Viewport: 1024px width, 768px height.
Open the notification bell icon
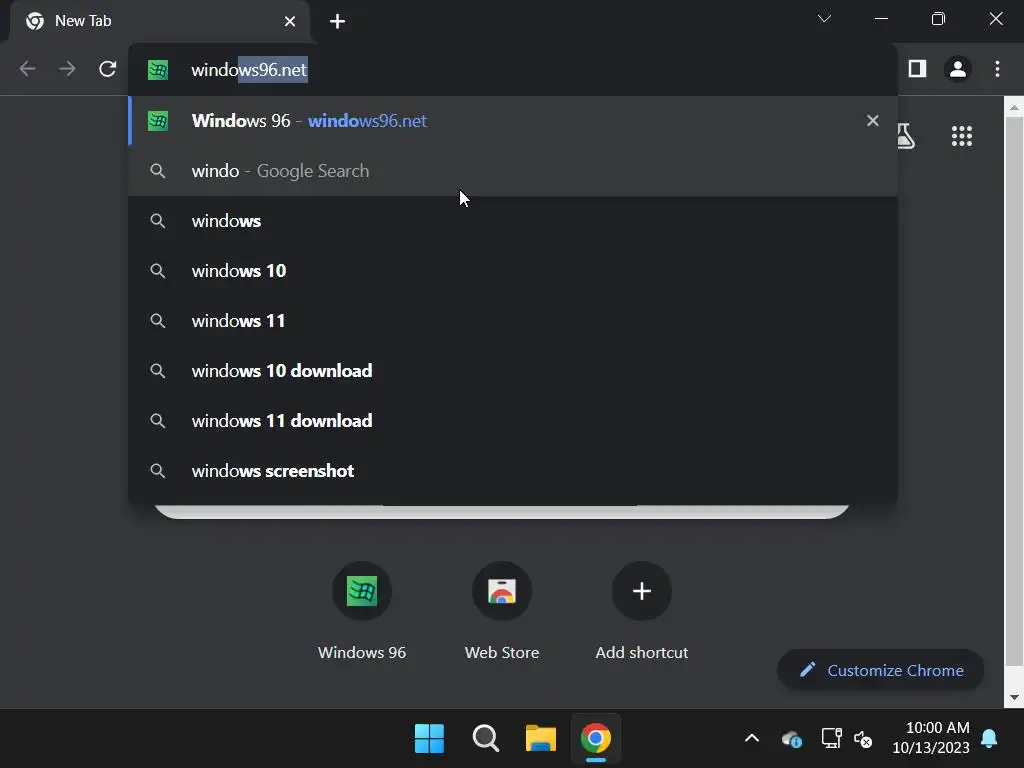989,738
